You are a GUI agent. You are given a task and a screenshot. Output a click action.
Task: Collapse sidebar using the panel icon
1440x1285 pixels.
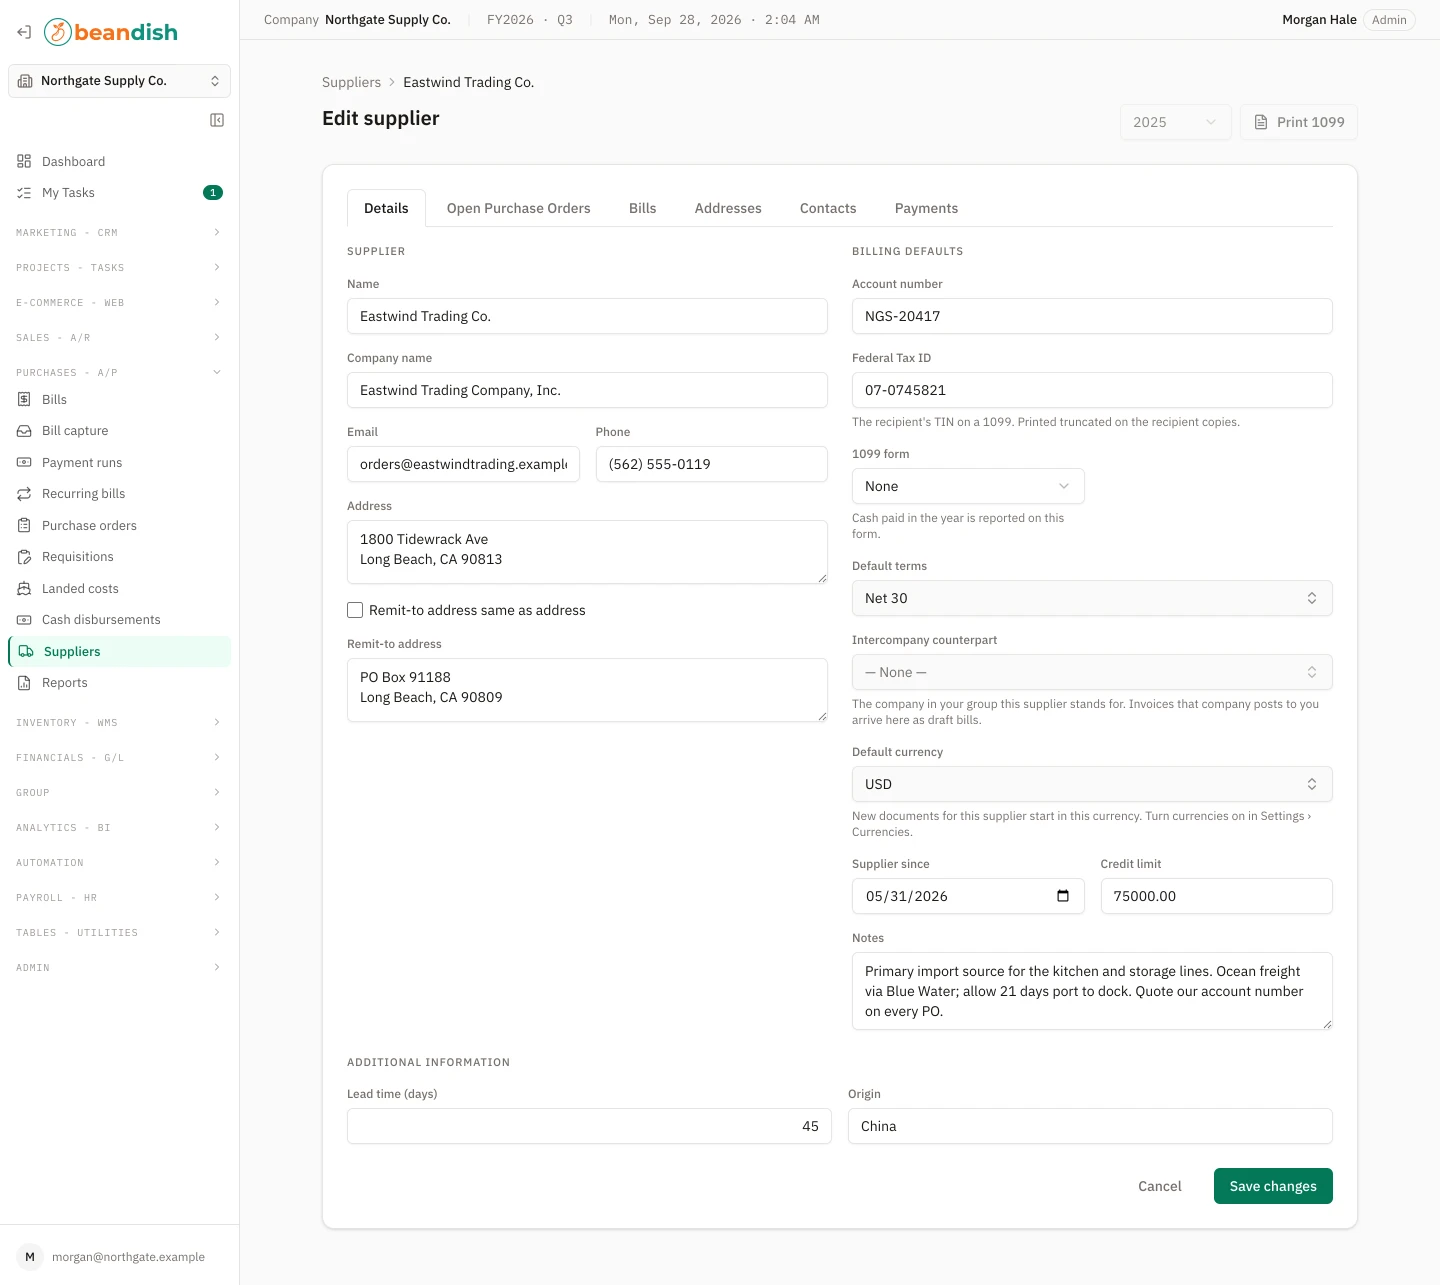[x=217, y=120]
